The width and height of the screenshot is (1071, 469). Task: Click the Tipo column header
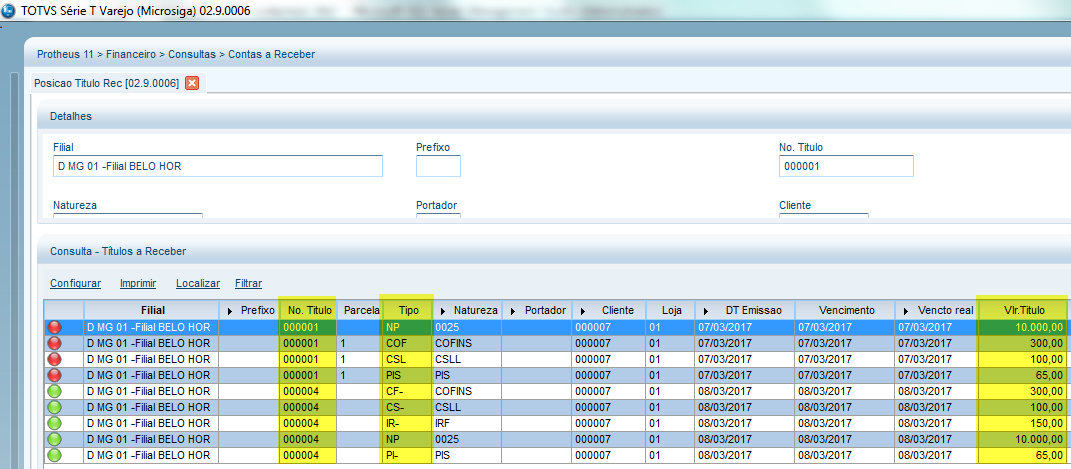coord(408,310)
